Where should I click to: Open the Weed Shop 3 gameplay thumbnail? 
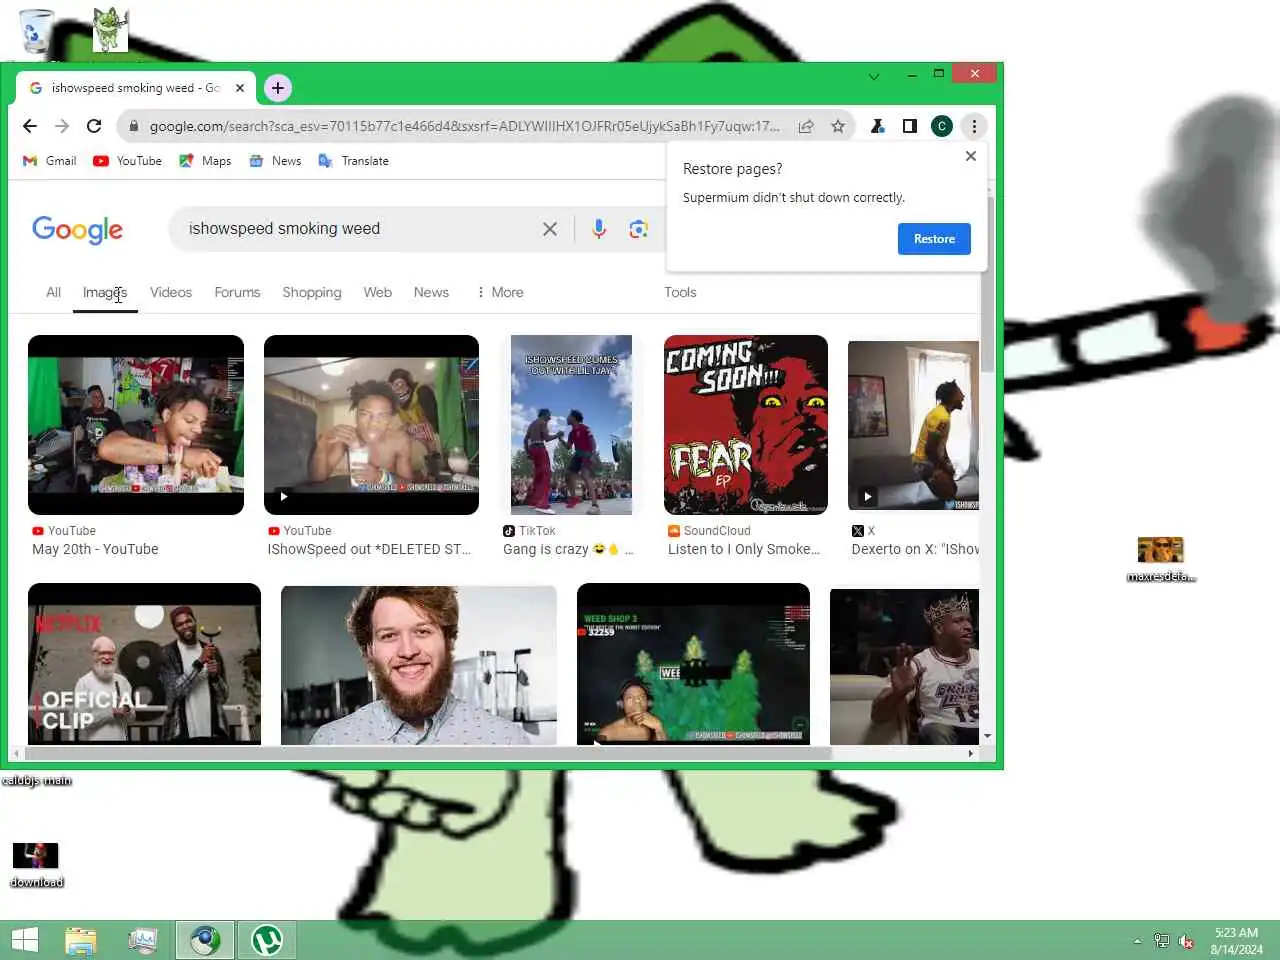coord(693,664)
